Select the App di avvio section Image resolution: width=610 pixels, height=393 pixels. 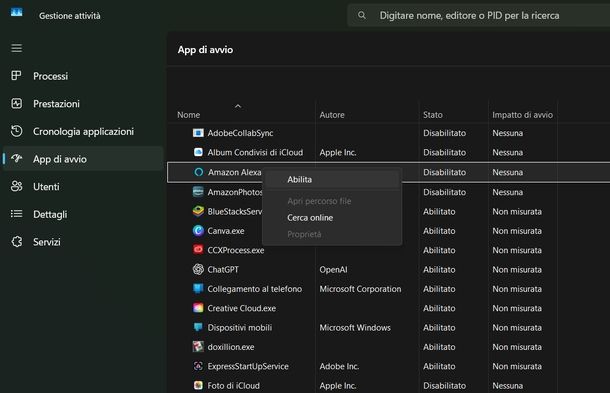[x=83, y=159]
